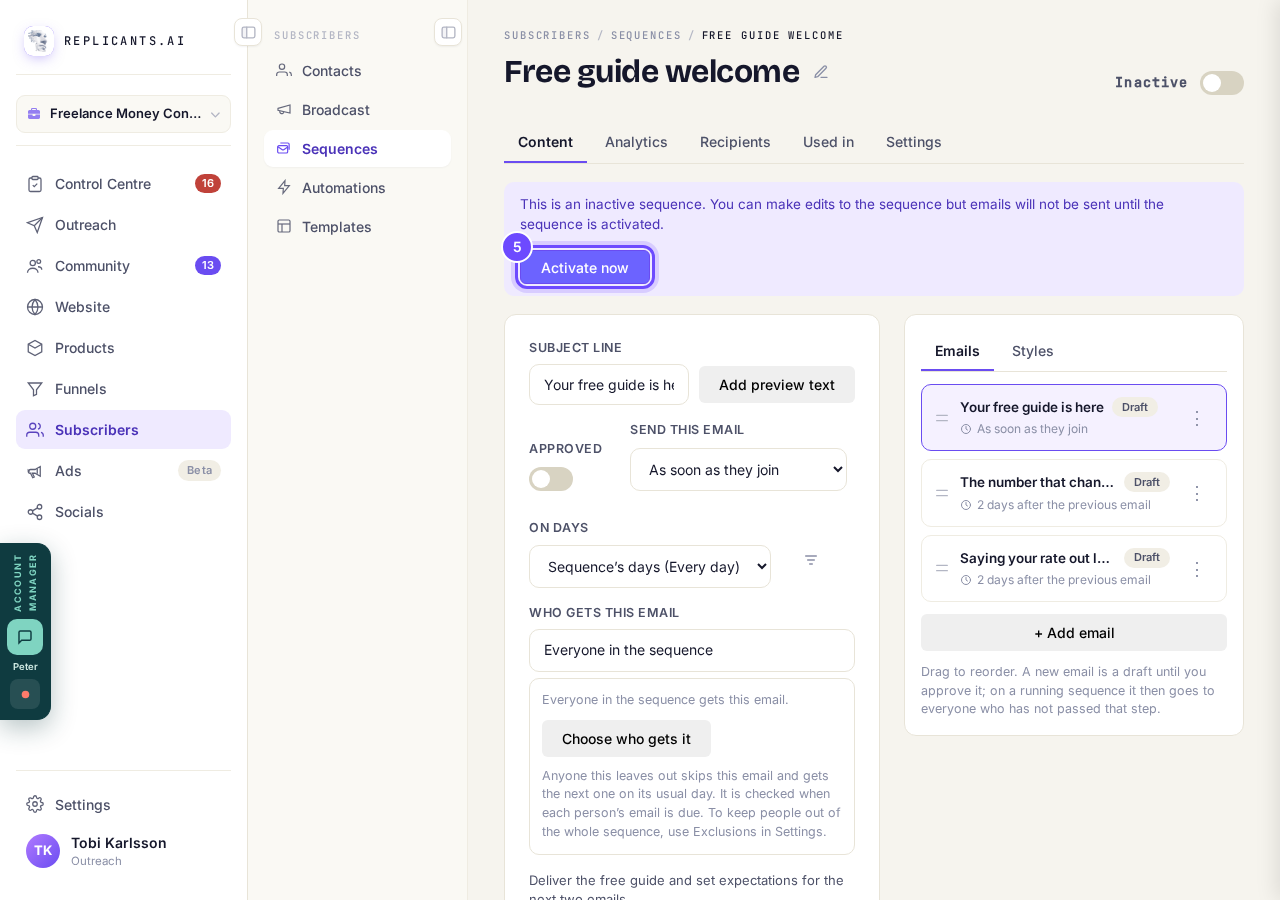The width and height of the screenshot is (1280, 900).
Task: Grab drag handle of 'Saying your rate out' email
Action: click(x=942, y=568)
